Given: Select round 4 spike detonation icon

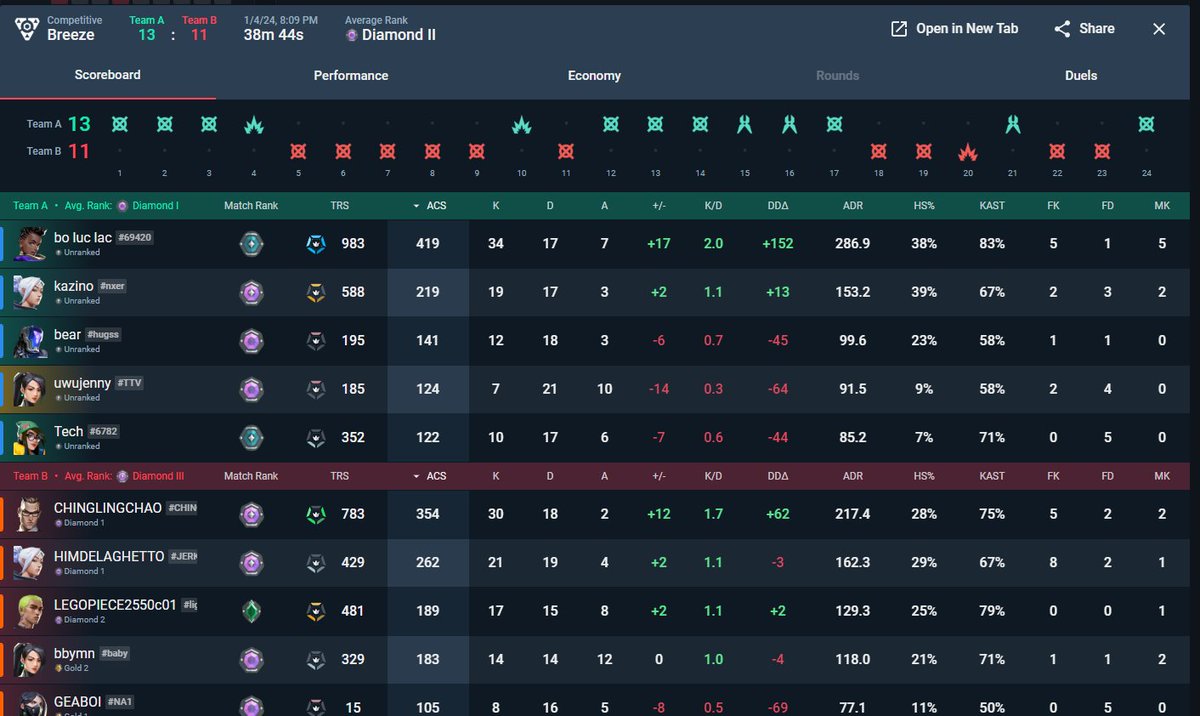Looking at the screenshot, I should coord(254,125).
